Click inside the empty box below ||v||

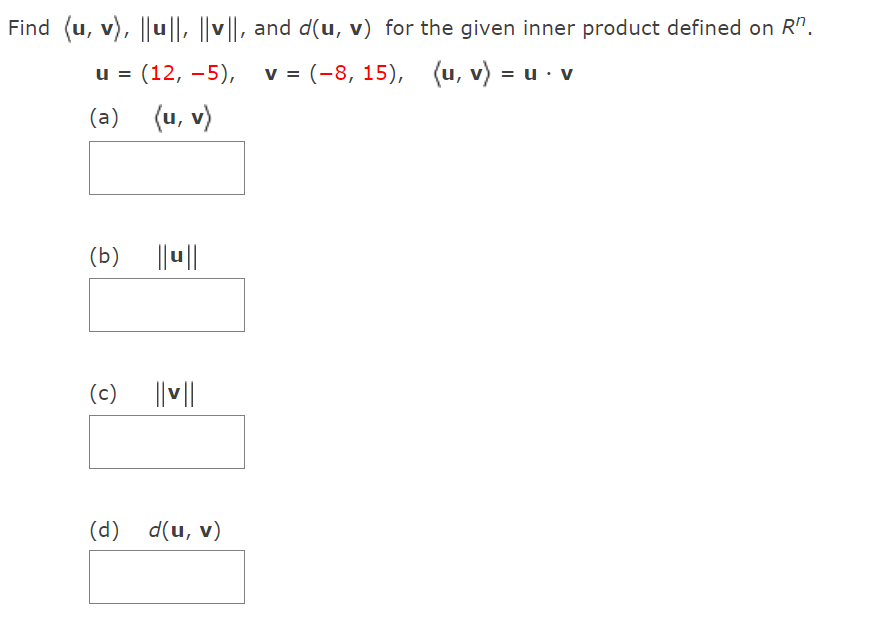[166, 441]
